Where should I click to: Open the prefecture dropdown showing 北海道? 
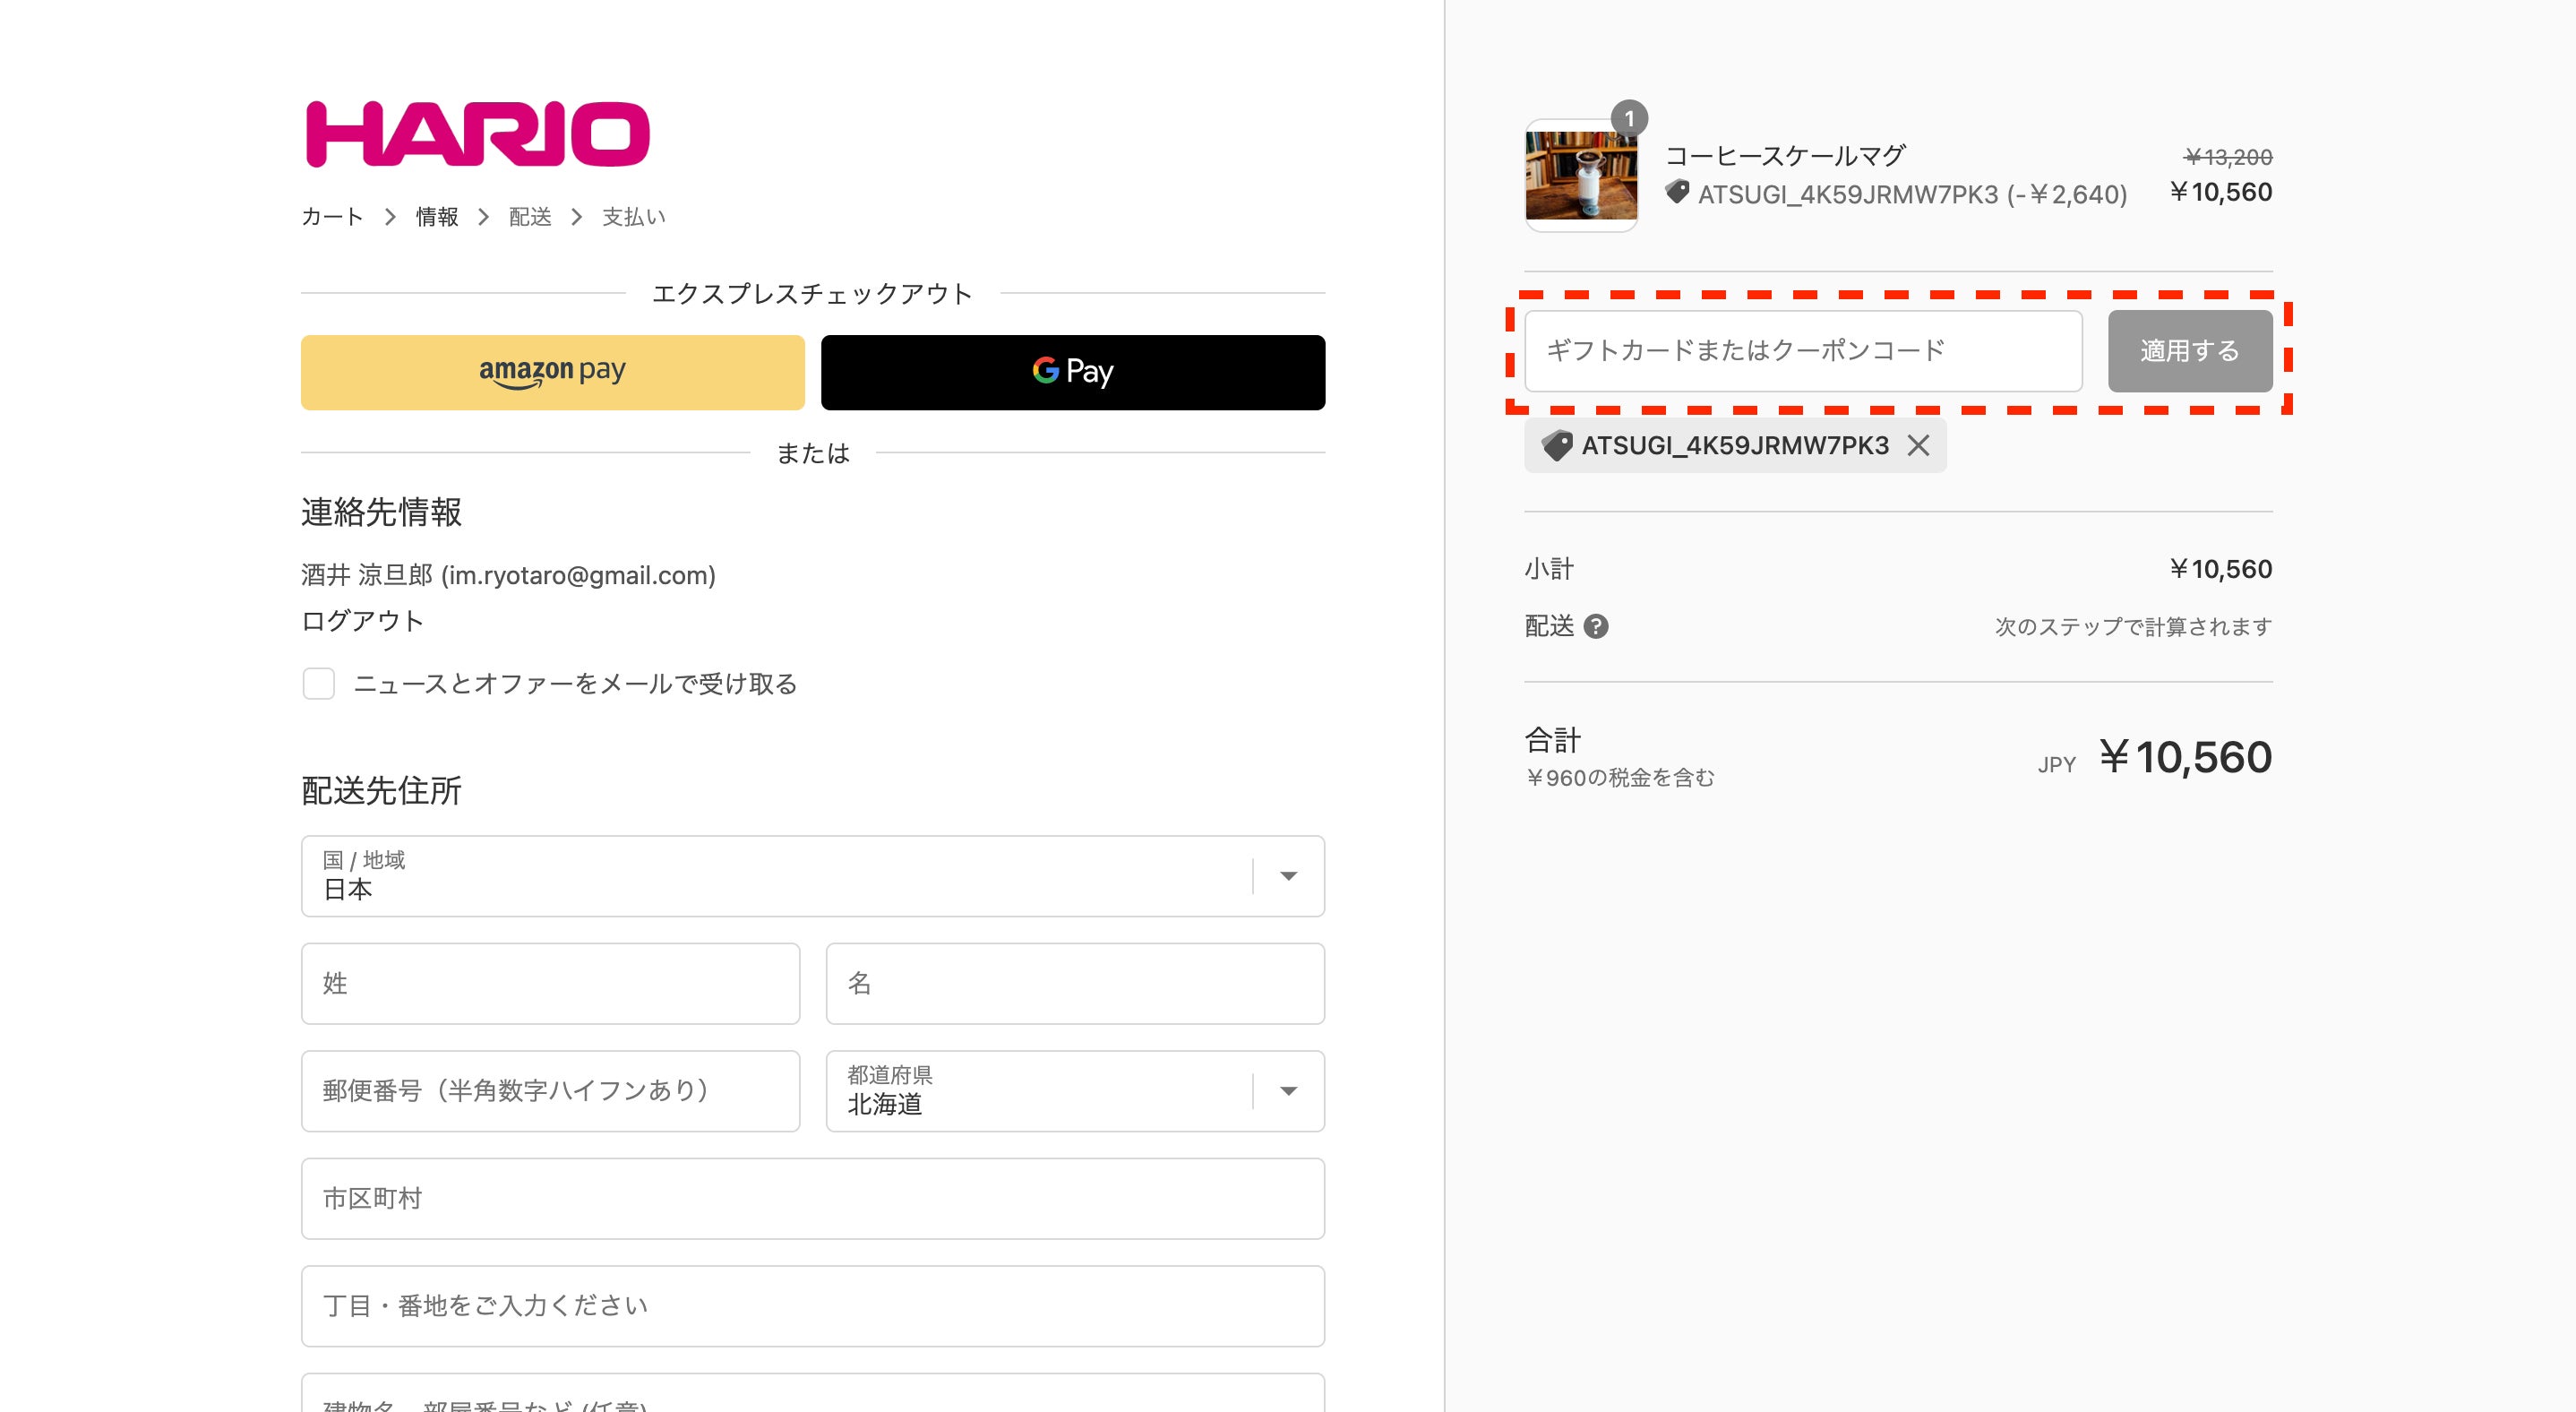pos(1074,1091)
